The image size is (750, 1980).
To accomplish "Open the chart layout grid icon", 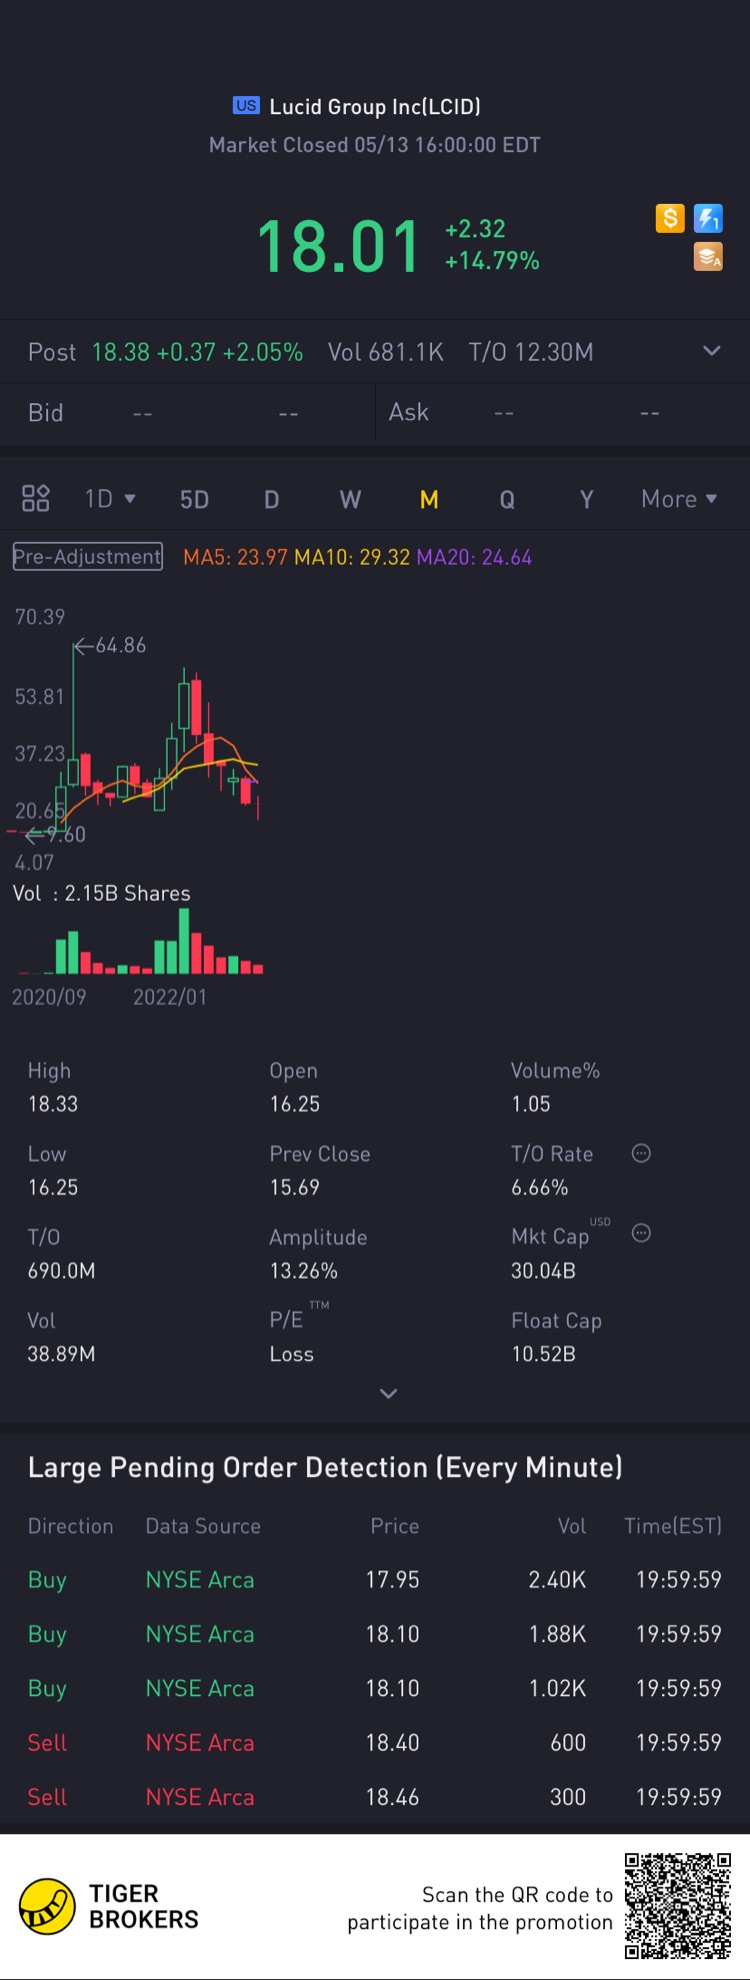I will pos(36,498).
